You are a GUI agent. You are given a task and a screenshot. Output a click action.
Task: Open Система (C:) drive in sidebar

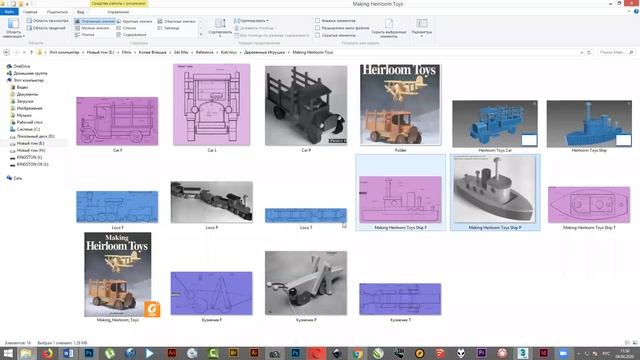28,129
